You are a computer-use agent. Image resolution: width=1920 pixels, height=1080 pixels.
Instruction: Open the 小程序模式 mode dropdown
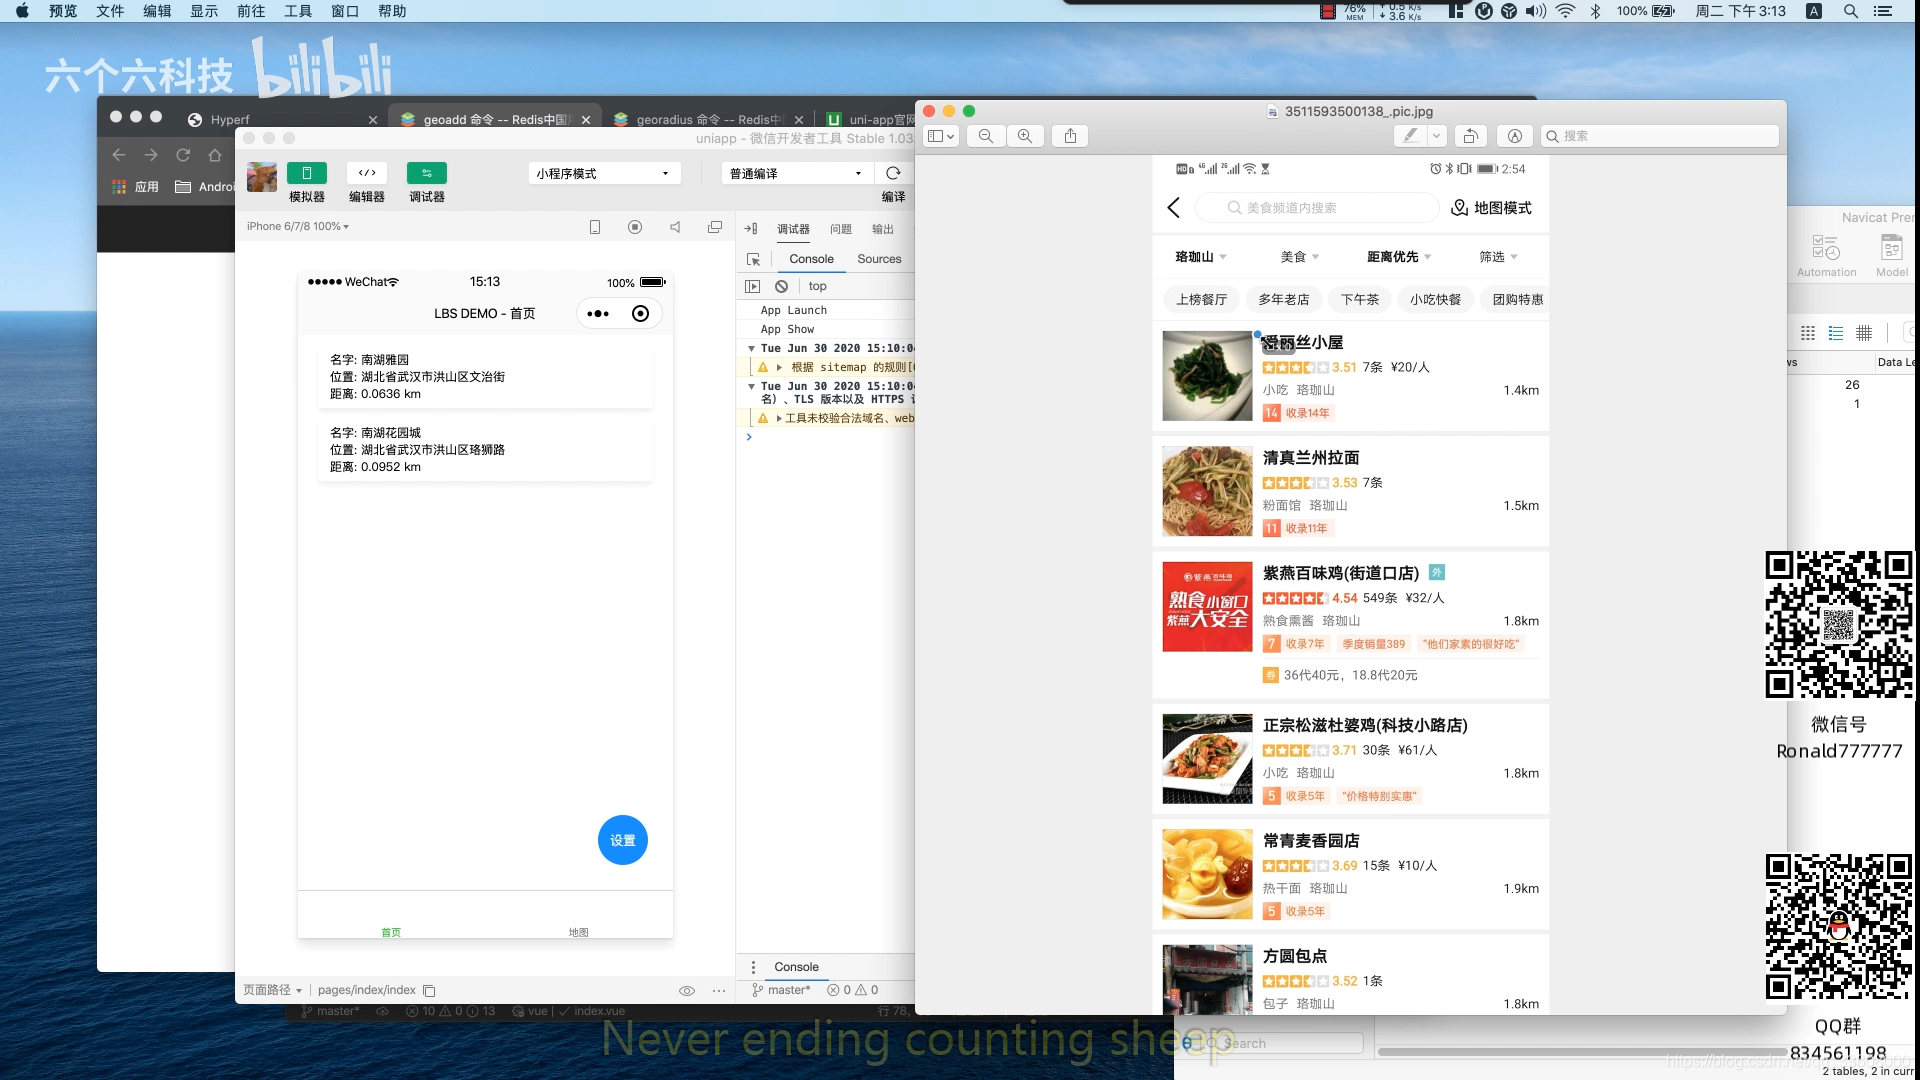click(603, 173)
